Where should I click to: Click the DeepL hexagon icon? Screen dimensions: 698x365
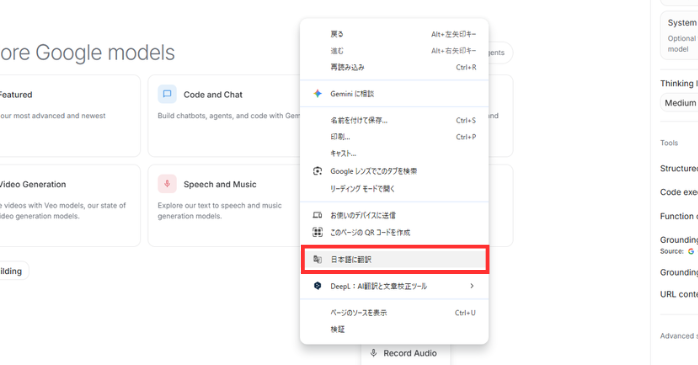tap(317, 286)
